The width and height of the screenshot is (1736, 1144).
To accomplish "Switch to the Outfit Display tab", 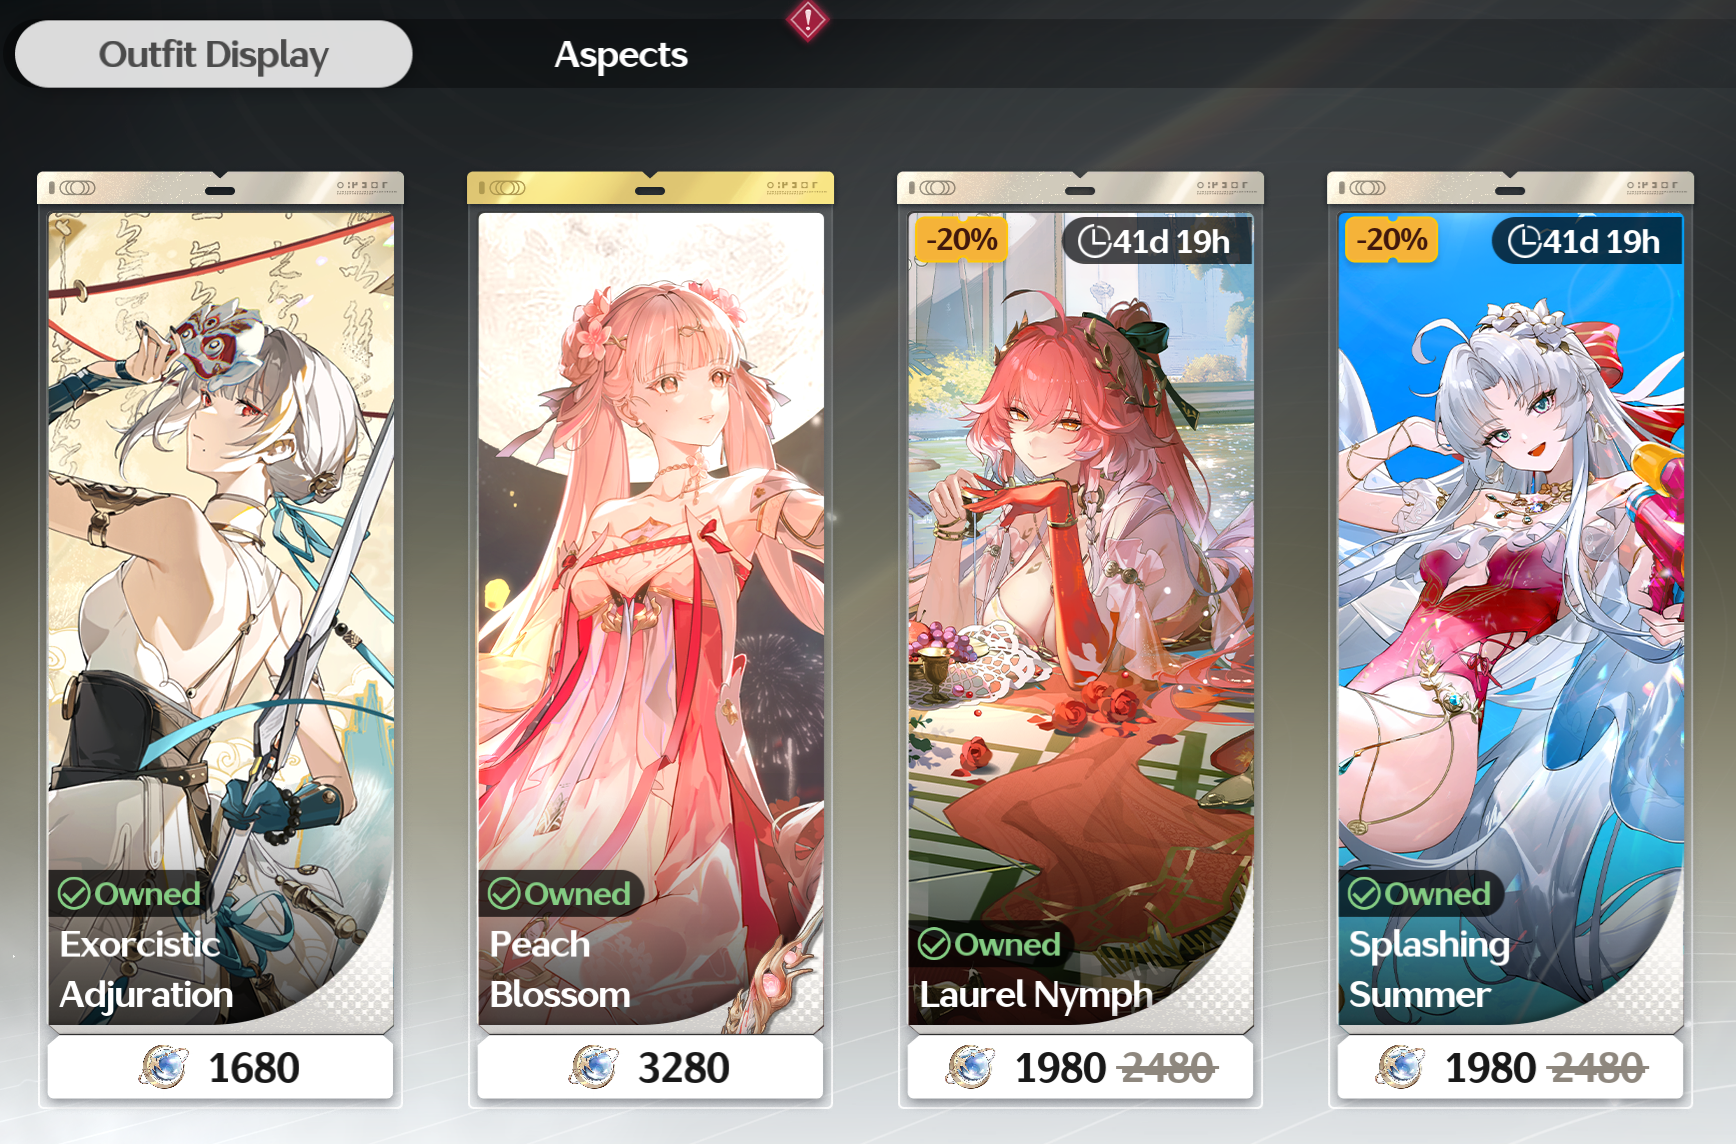I will point(213,54).
